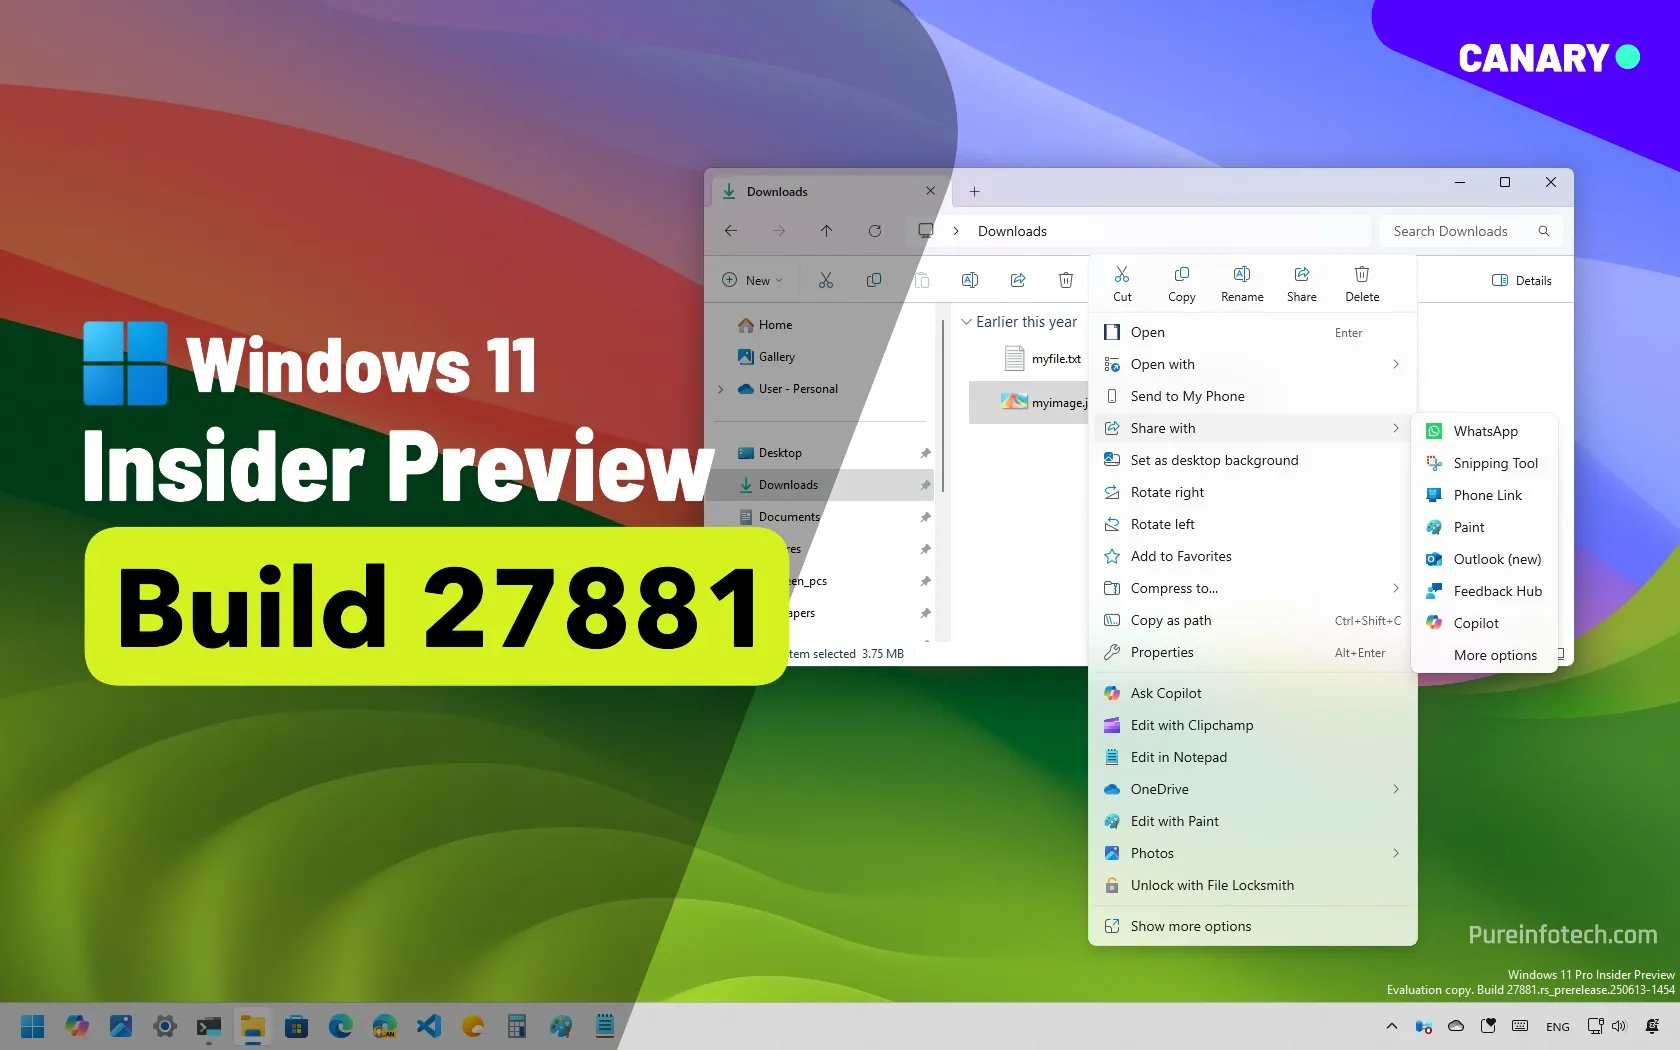Toggle the Details pane button
This screenshot has height=1050, width=1680.
coord(1522,281)
